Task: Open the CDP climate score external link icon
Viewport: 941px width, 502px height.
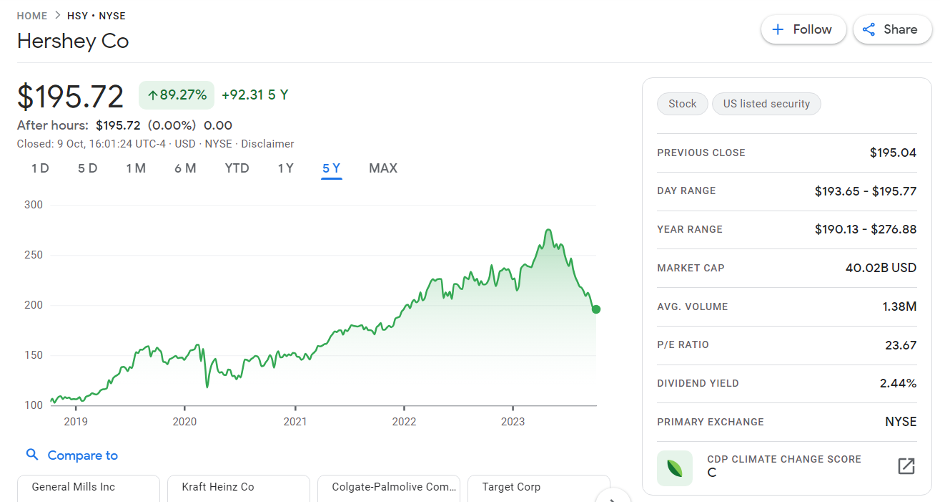Action: coord(905,466)
